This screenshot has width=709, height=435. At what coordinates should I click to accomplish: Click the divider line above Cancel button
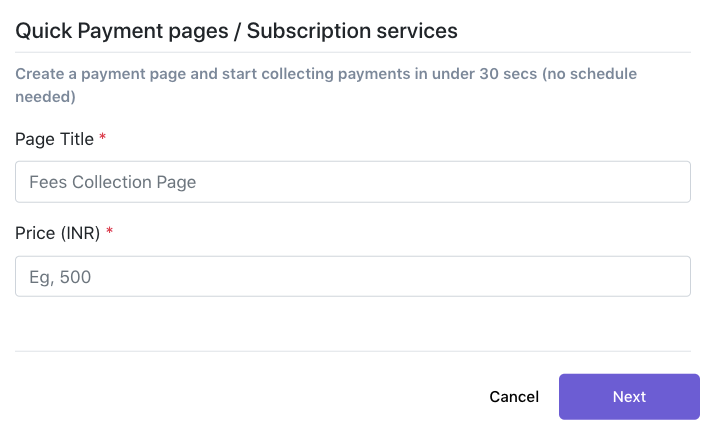tap(353, 351)
